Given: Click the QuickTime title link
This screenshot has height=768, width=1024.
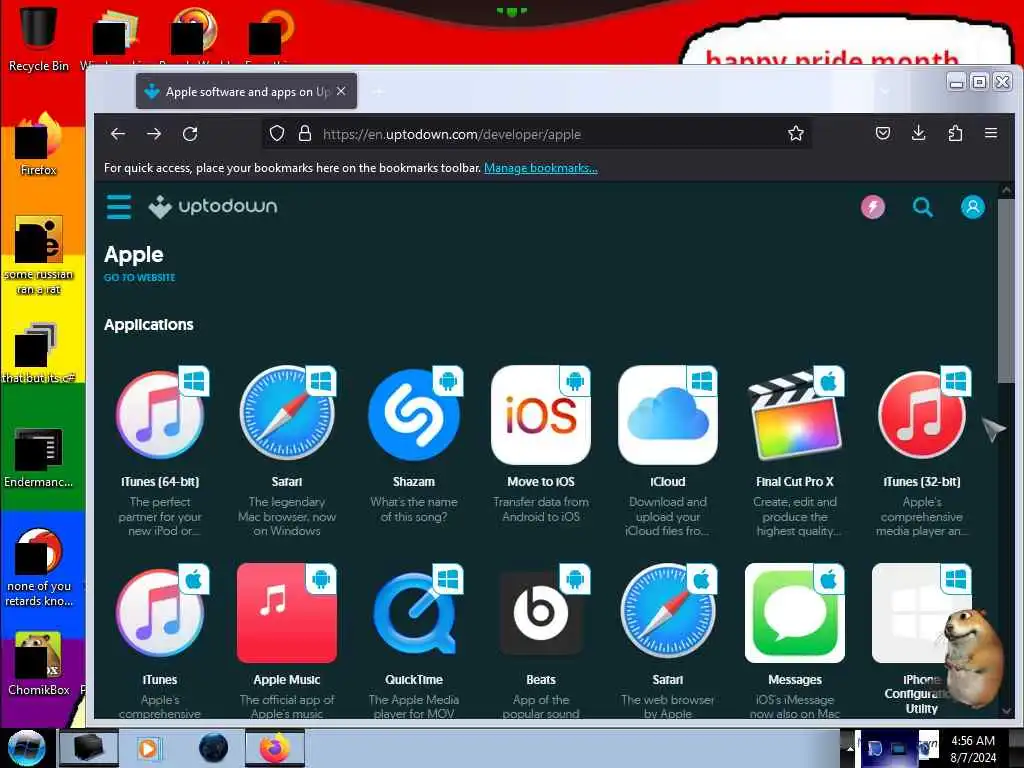Looking at the screenshot, I should [x=414, y=680].
